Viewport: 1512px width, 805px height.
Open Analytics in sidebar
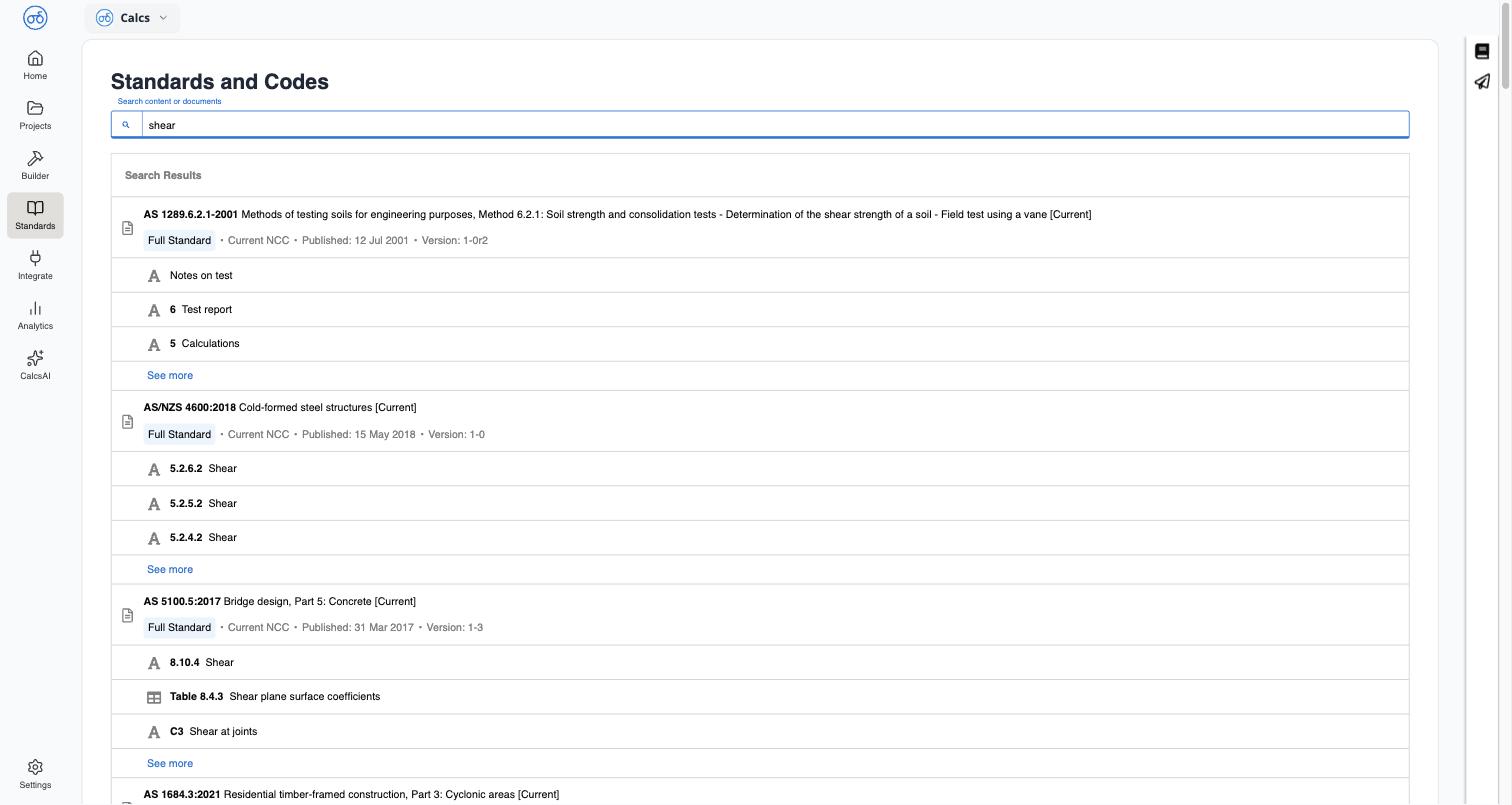pos(35,315)
